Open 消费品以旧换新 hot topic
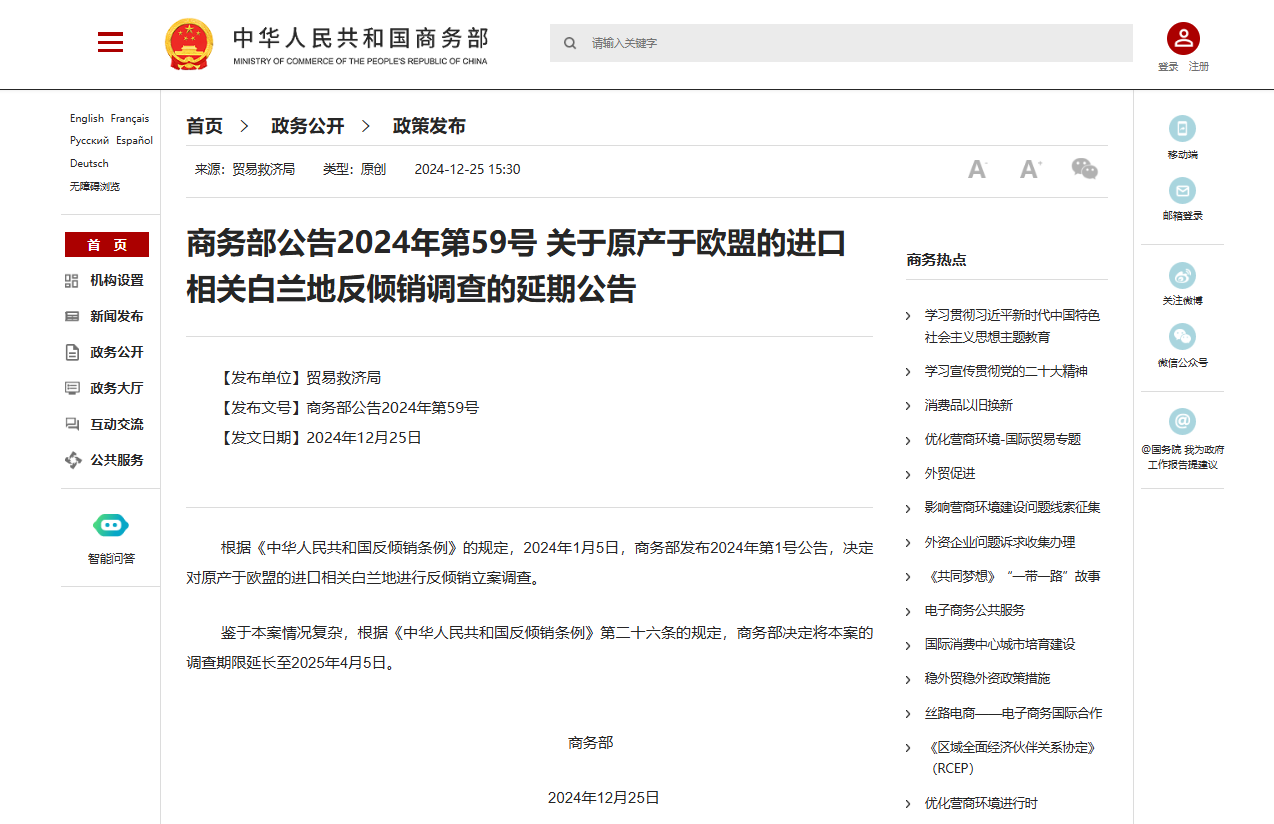This screenshot has height=824, width=1274. [x=969, y=405]
